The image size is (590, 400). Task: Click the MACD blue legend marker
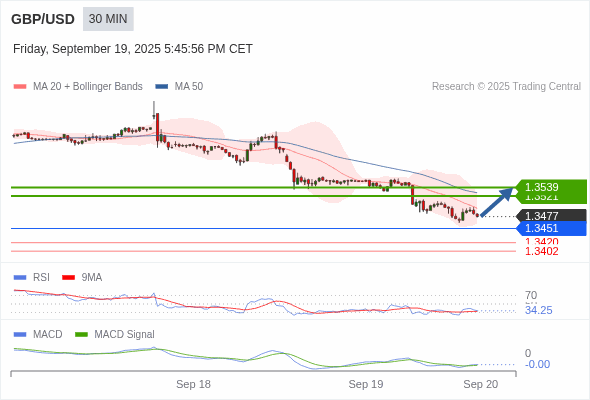click(x=20, y=334)
